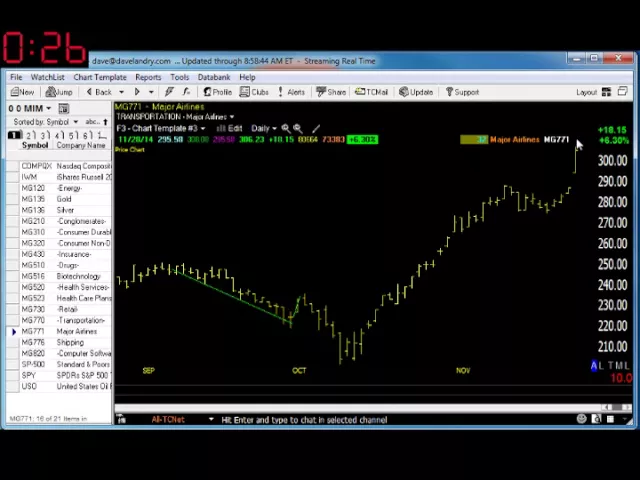Open the Back history dropdown arrow
The height and width of the screenshot is (480, 640).
point(121,92)
